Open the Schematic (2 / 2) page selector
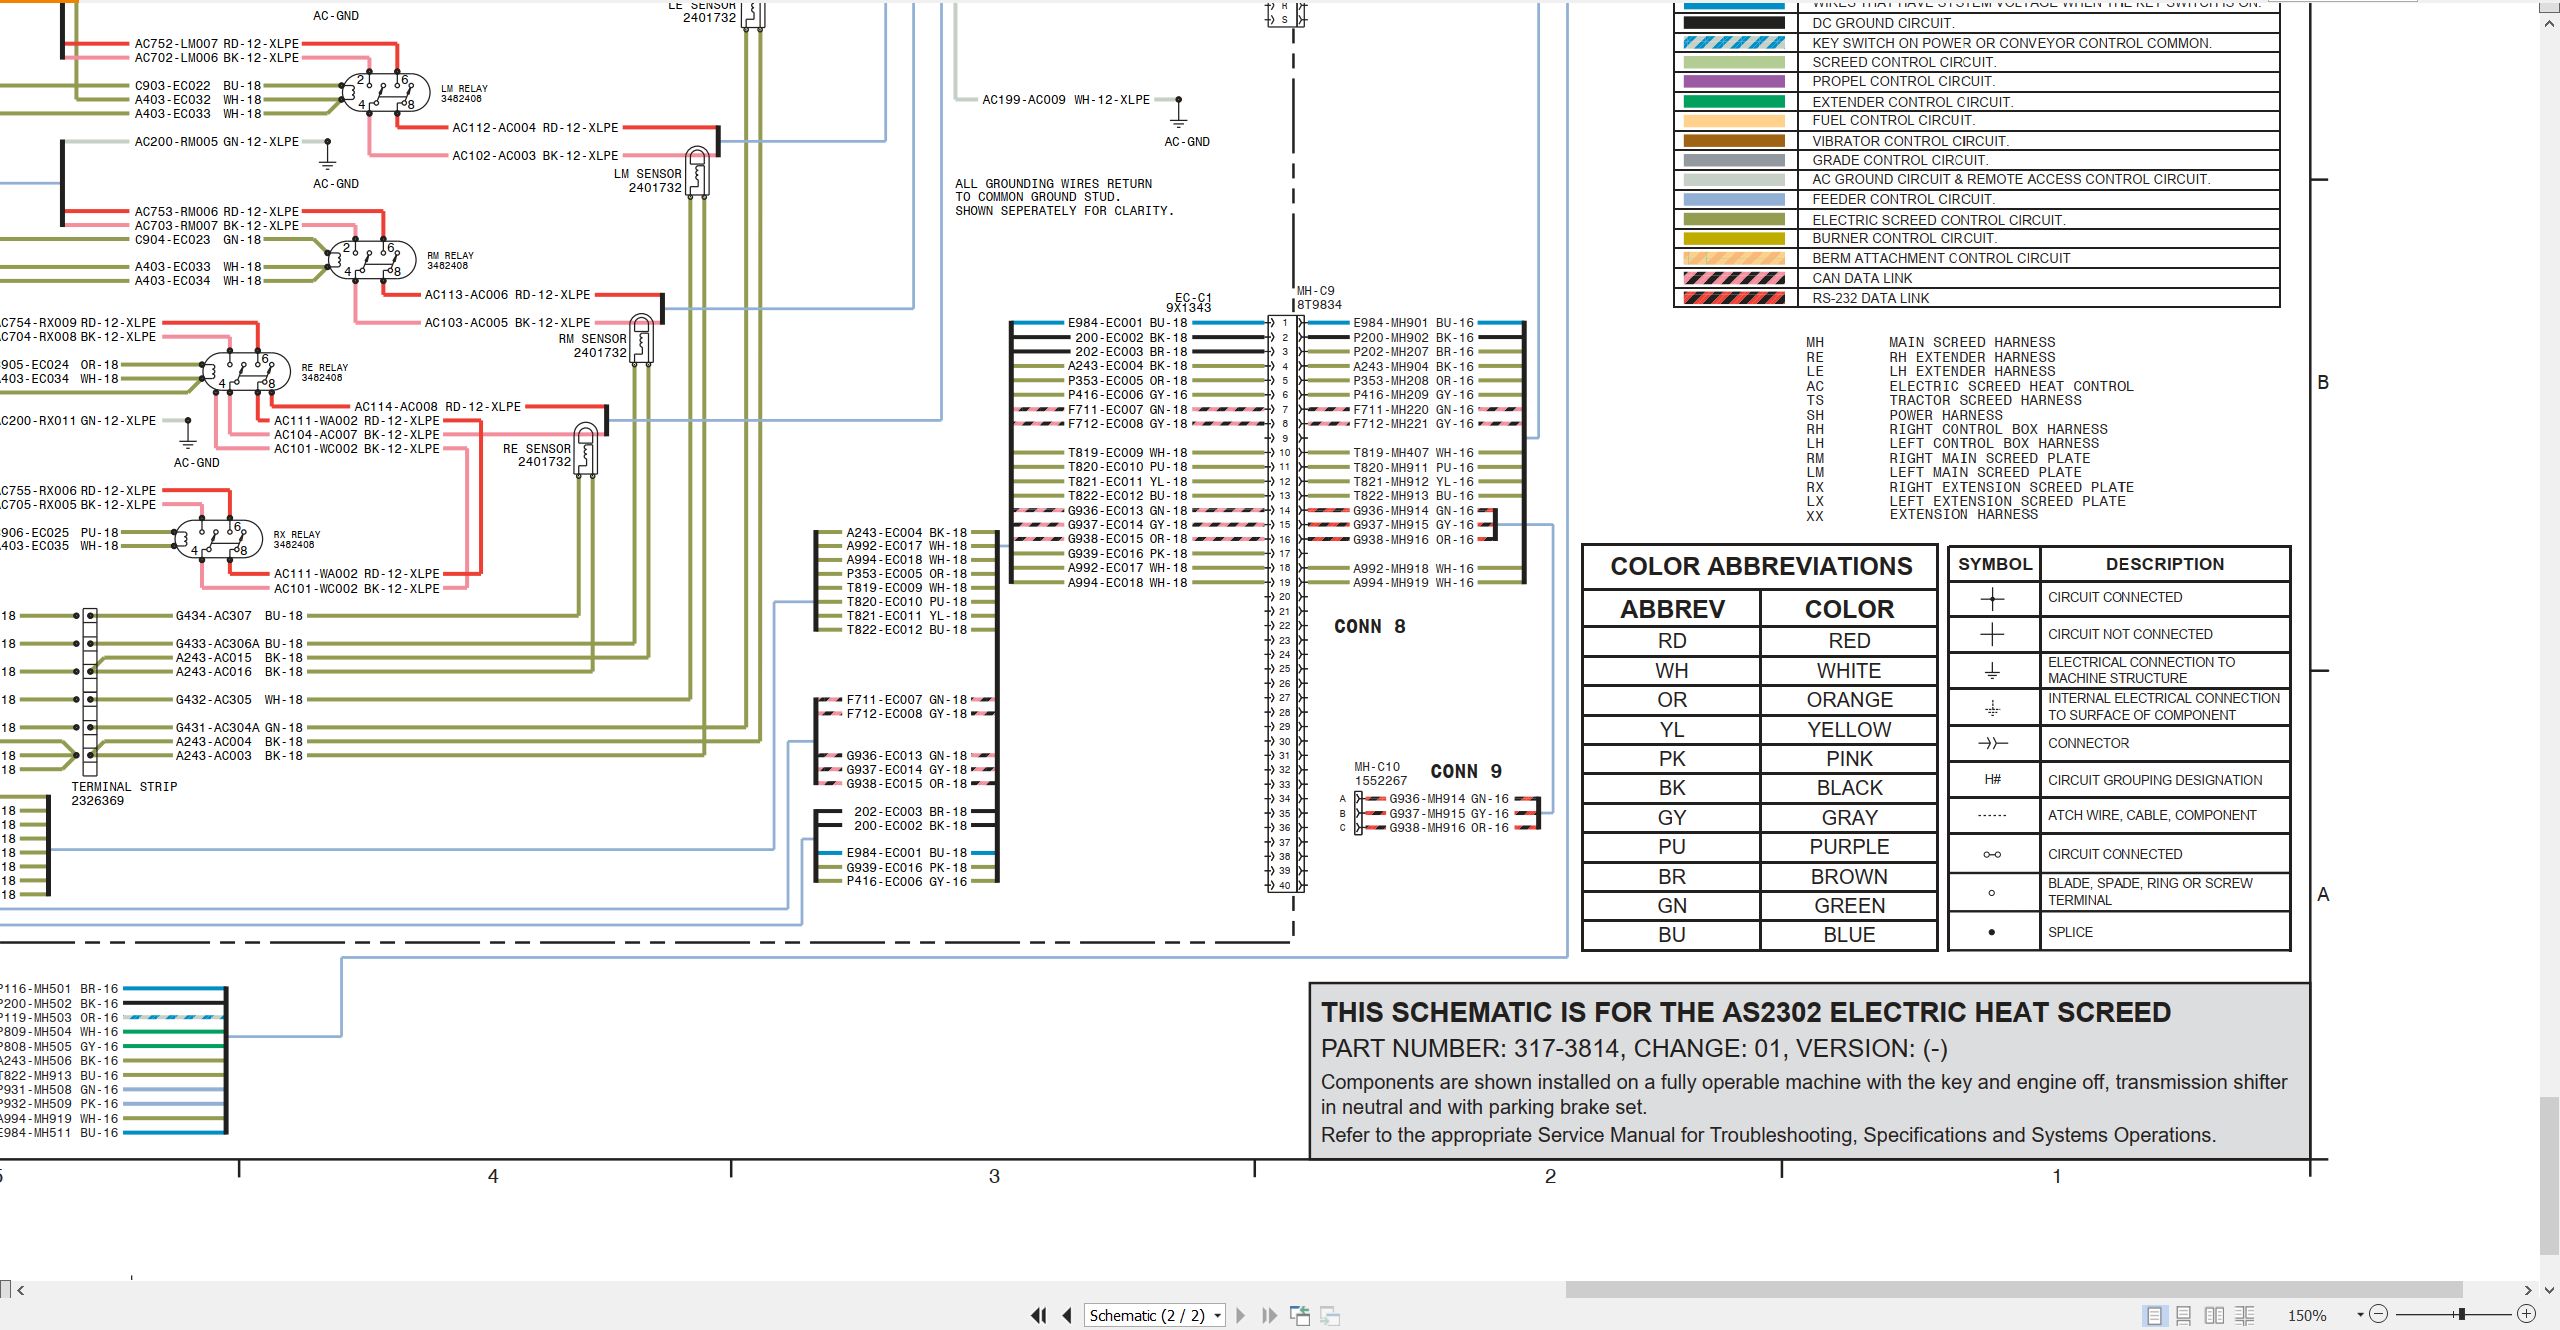 click(1155, 1316)
